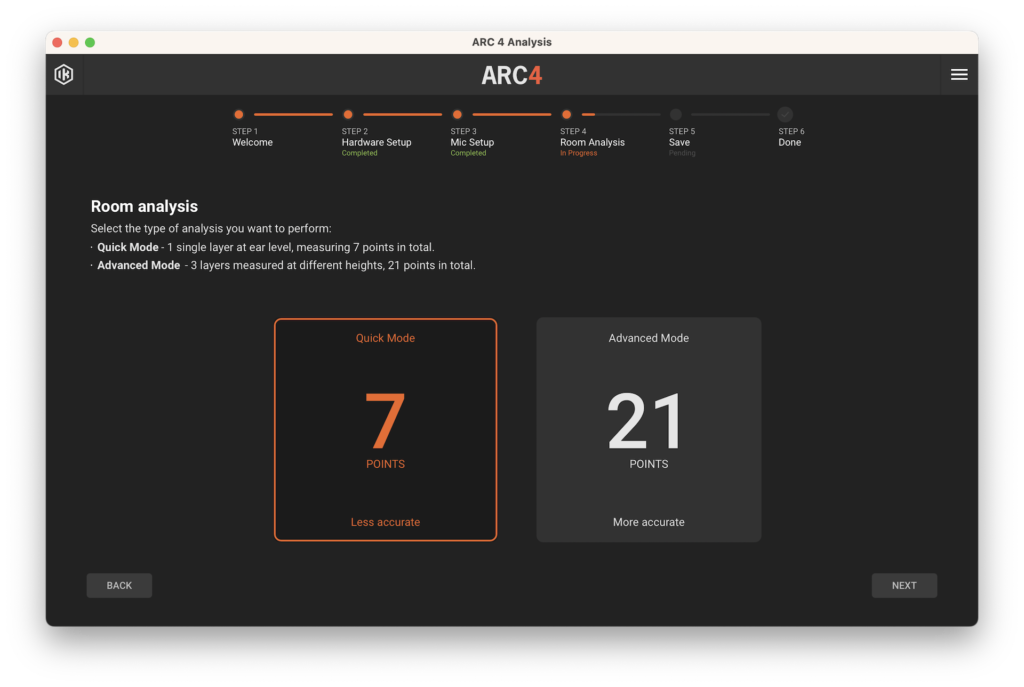Screen dimensions: 1024x687
Task: Click the Step 3 Mic Setup dot
Action: (457, 115)
